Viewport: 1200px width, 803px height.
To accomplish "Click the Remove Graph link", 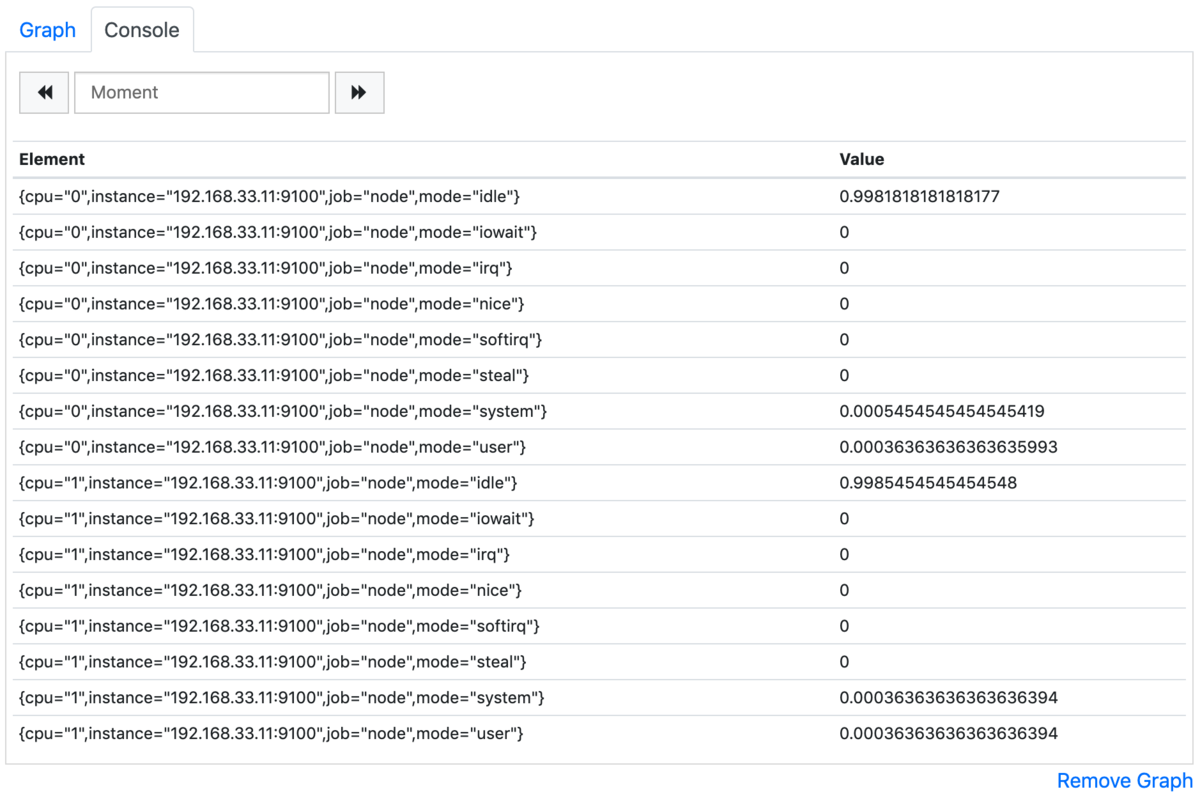I will click(1124, 781).
